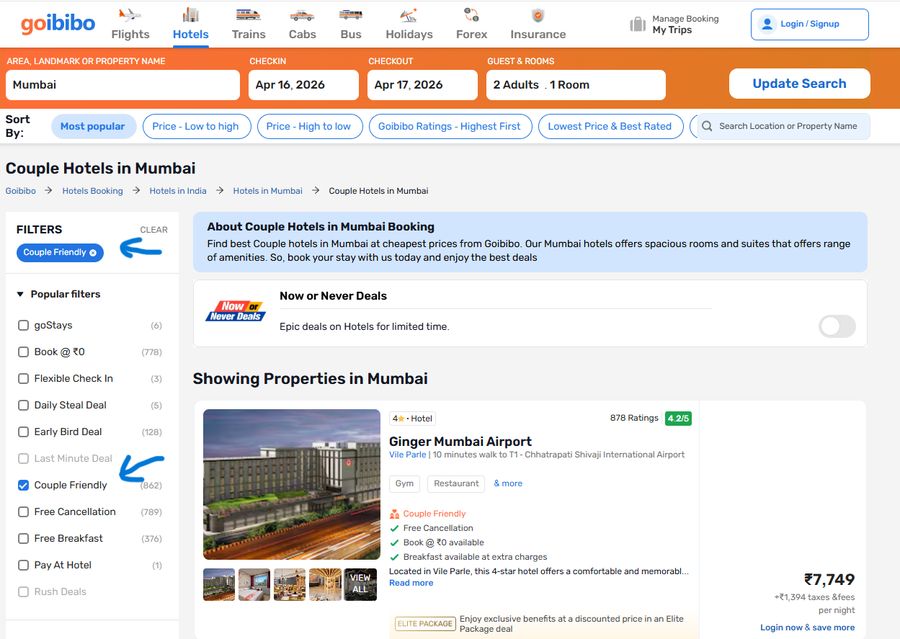Click Read more in hotel description

(411, 583)
